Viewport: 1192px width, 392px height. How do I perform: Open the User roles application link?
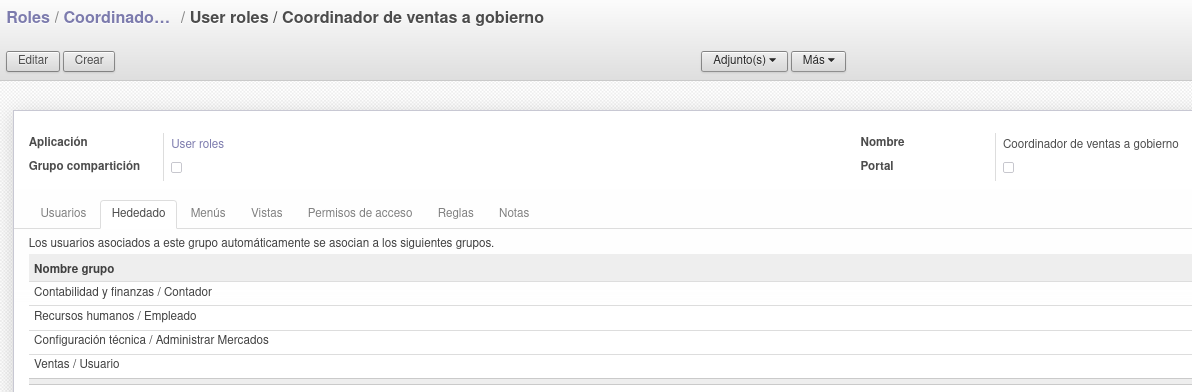(198, 144)
